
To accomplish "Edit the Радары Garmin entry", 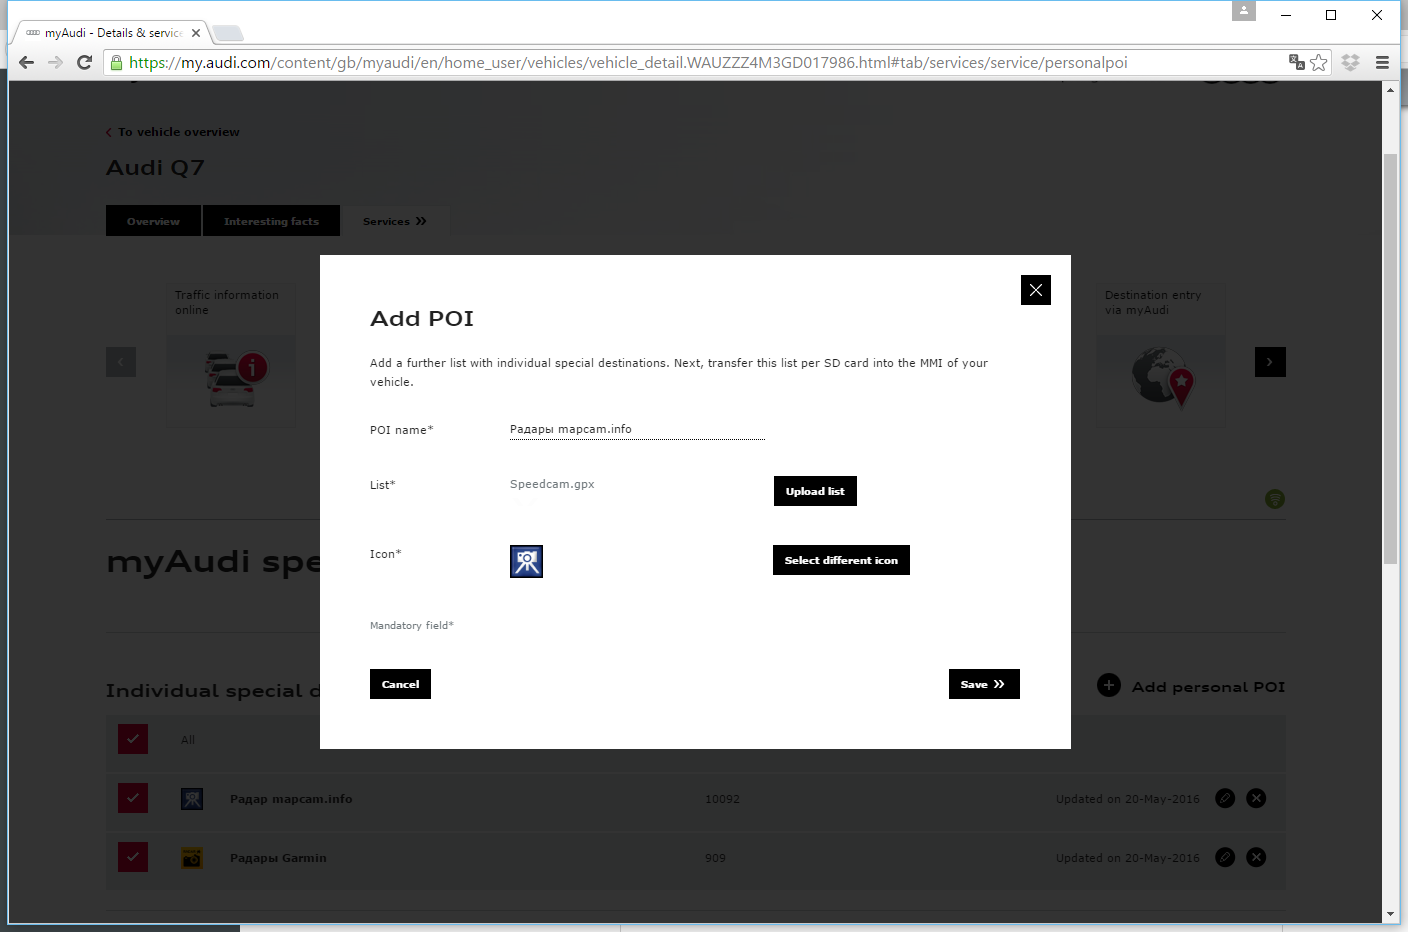I will click(x=1225, y=857).
